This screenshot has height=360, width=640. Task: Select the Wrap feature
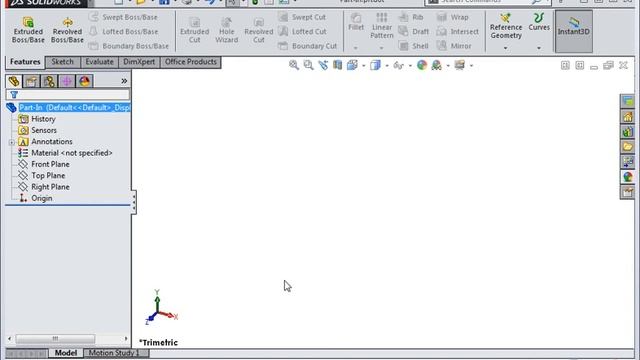(452, 17)
